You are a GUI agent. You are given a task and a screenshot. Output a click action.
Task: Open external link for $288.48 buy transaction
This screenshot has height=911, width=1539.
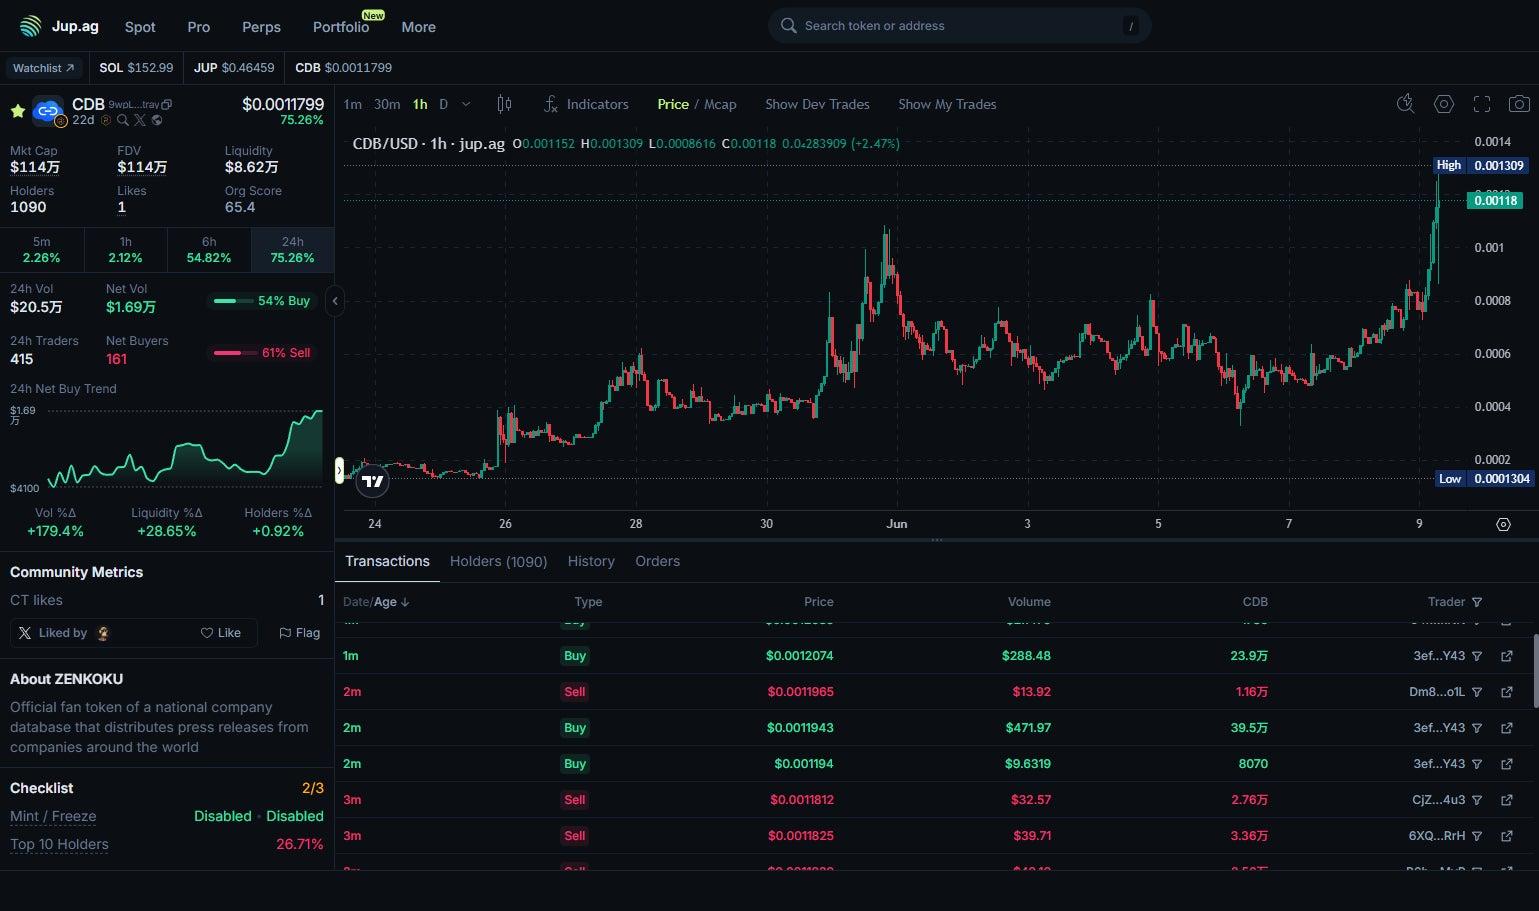coord(1506,656)
